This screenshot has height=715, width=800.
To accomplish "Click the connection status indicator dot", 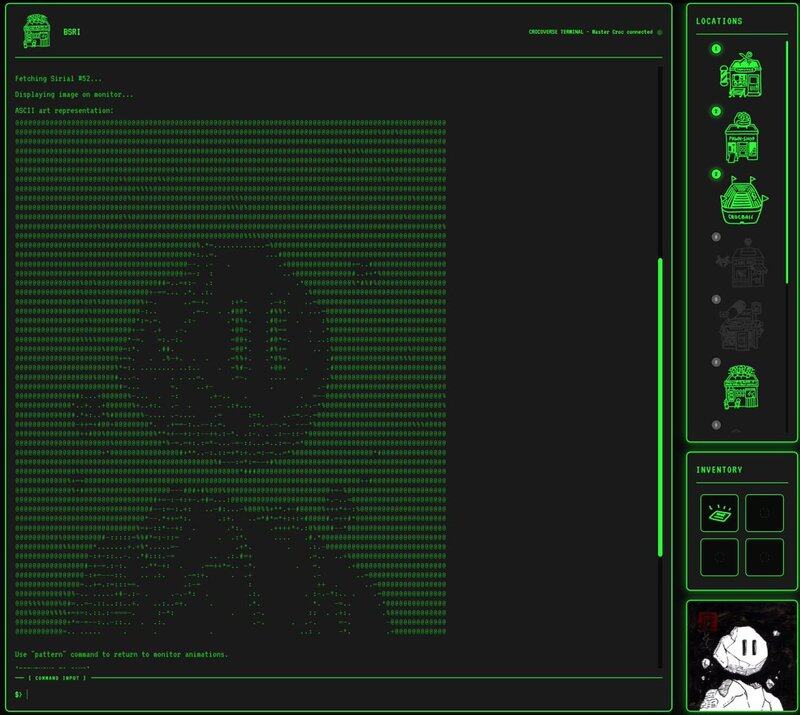I will tap(660, 32).
